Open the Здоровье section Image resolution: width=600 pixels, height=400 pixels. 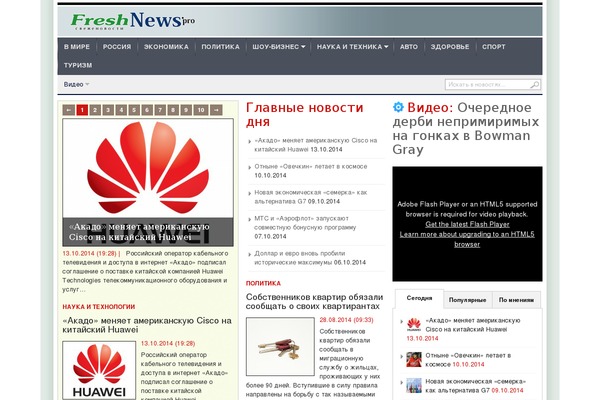click(450, 47)
